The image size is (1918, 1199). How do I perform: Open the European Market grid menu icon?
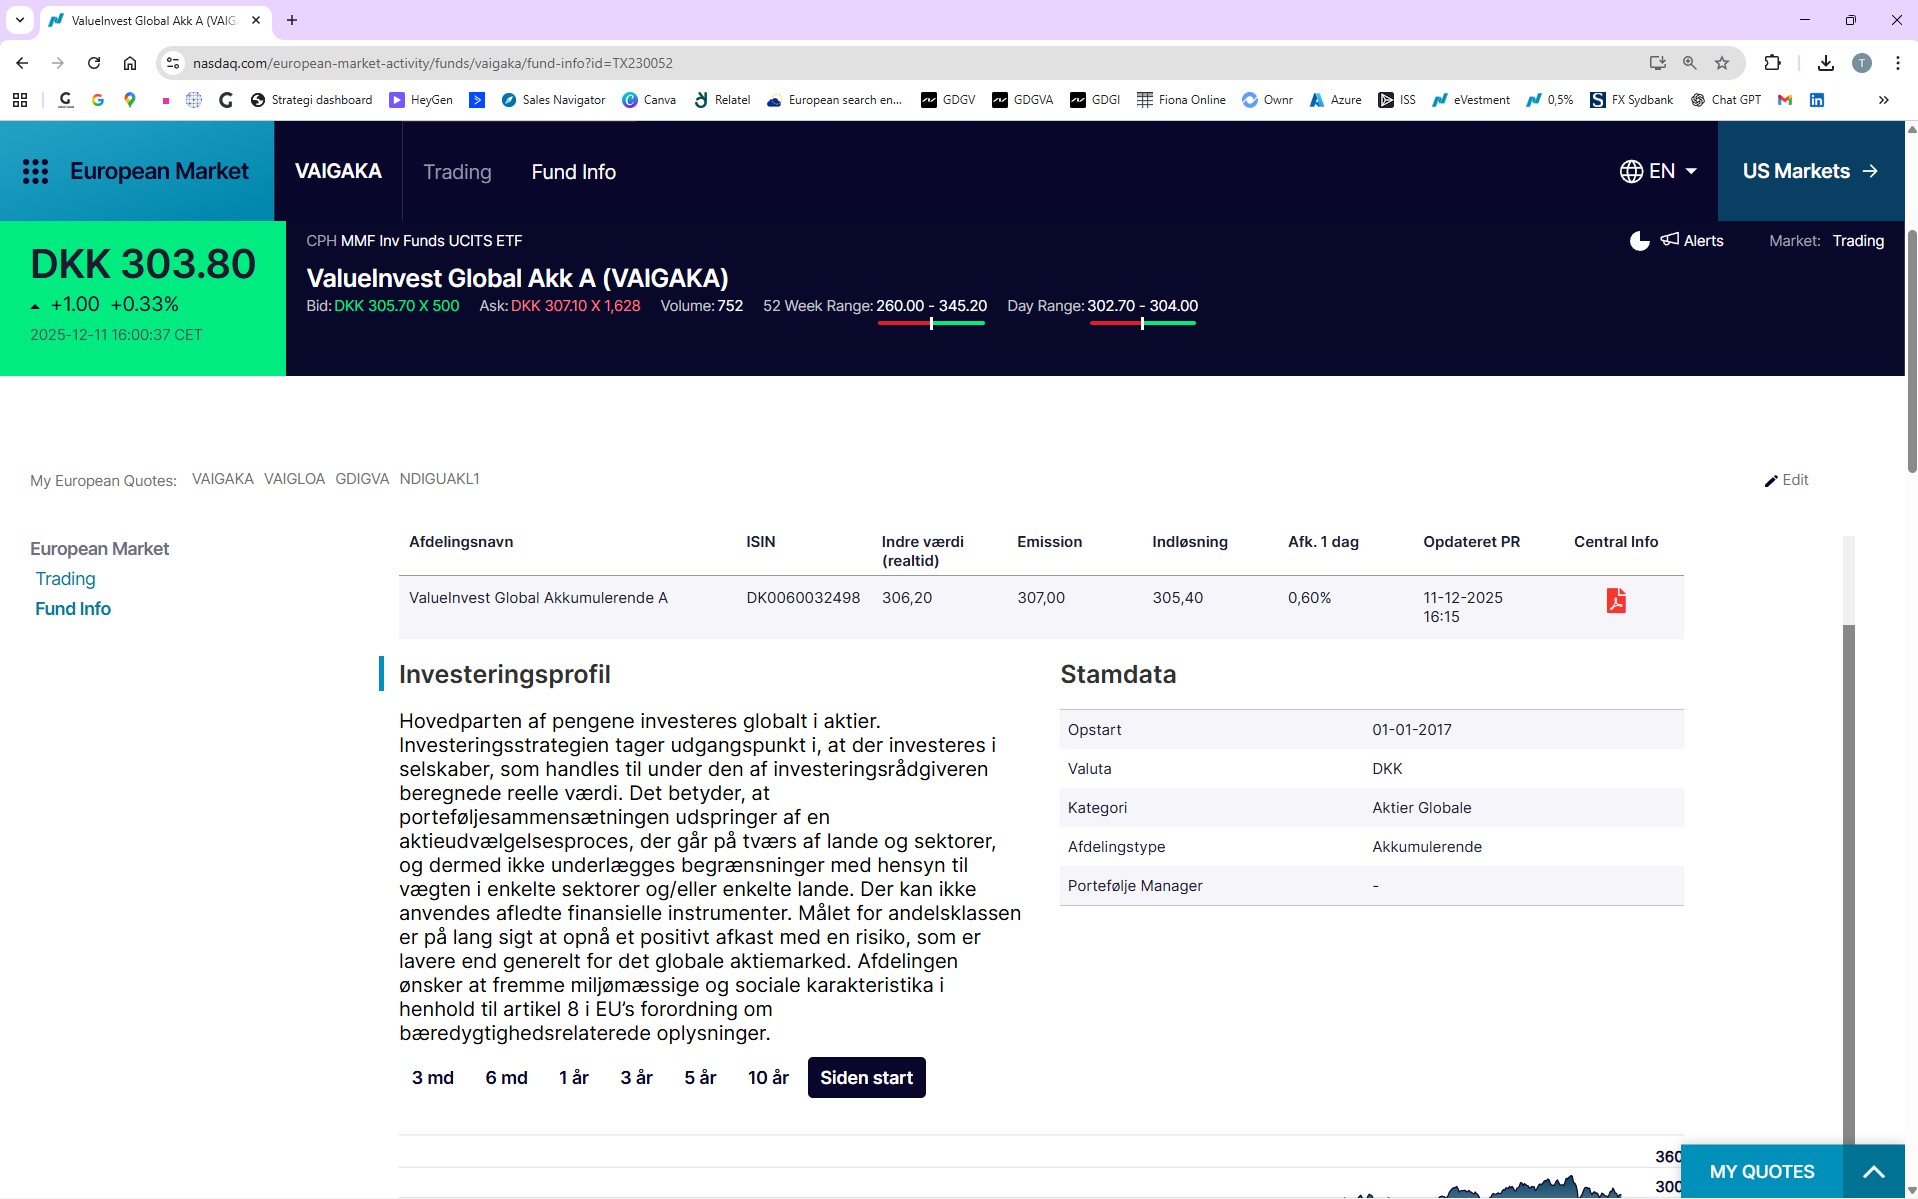point(36,172)
